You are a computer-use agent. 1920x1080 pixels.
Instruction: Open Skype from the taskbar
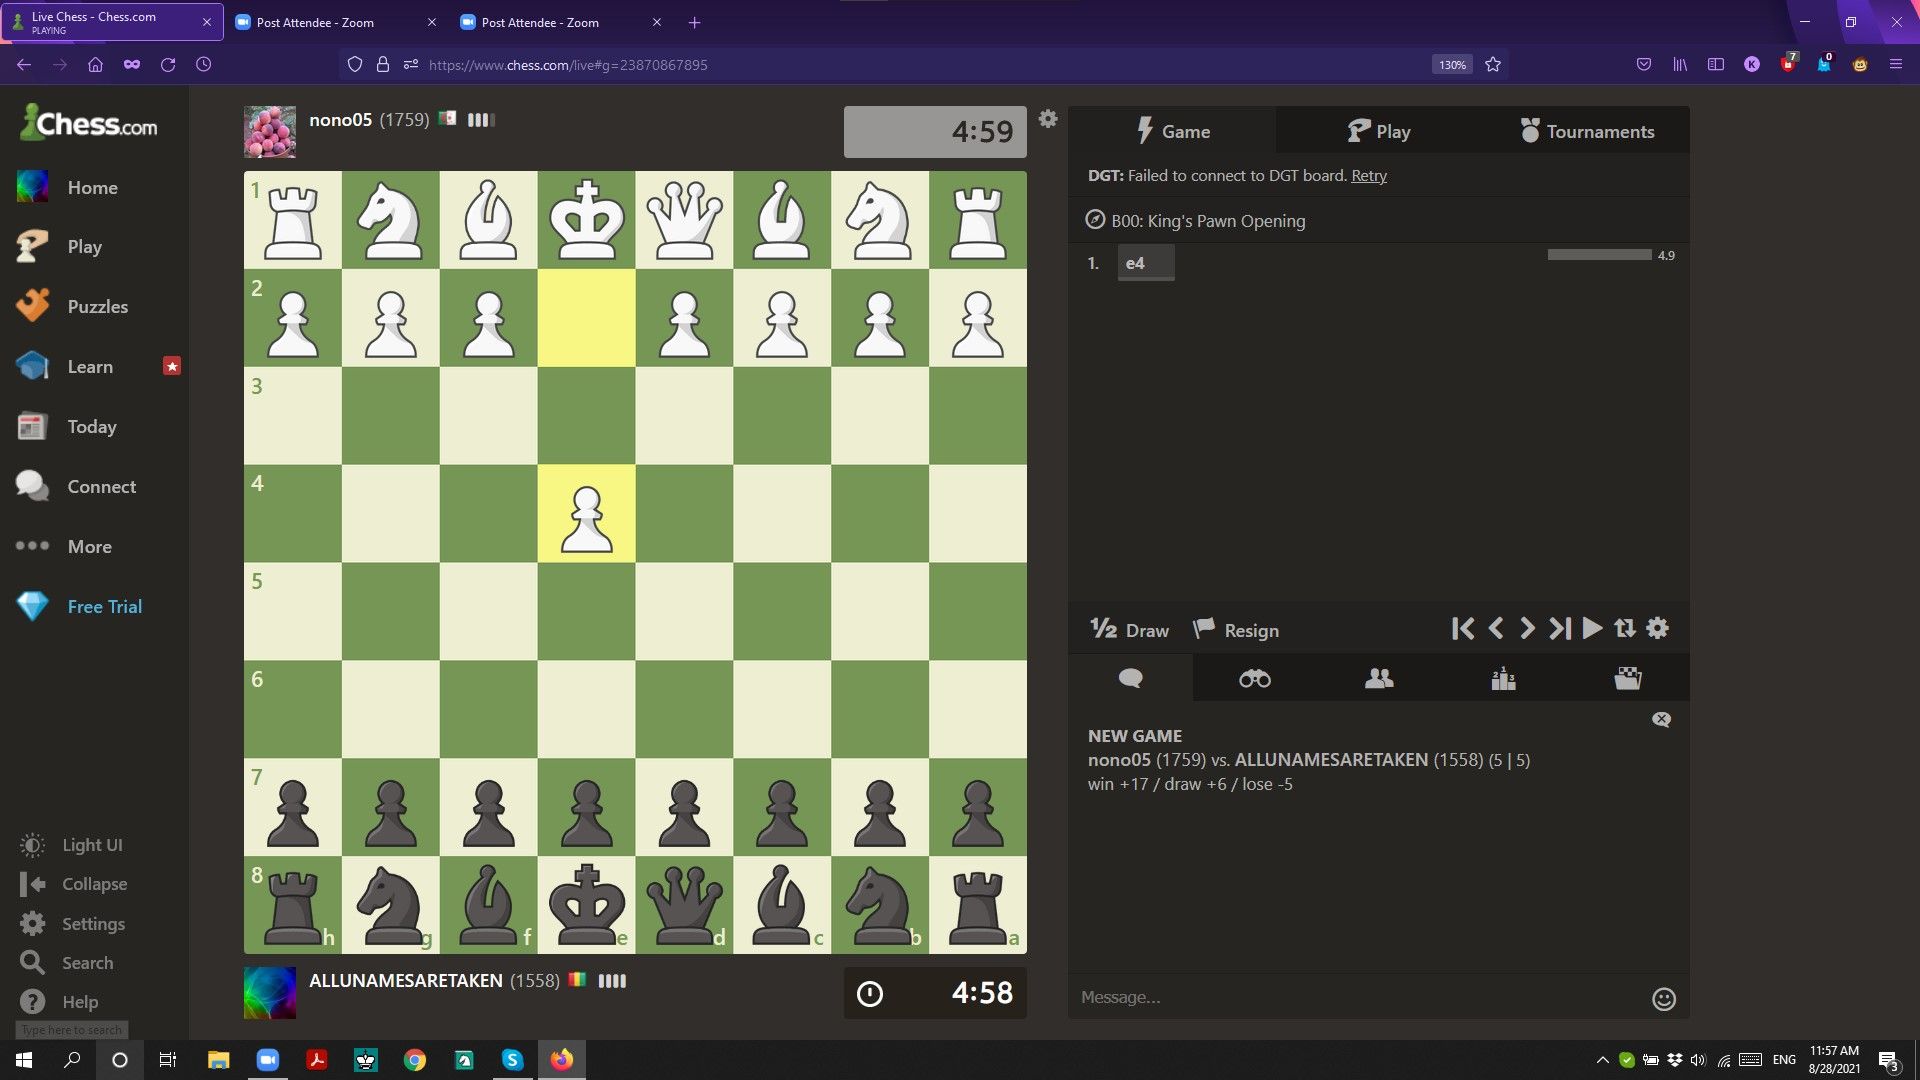click(512, 1060)
